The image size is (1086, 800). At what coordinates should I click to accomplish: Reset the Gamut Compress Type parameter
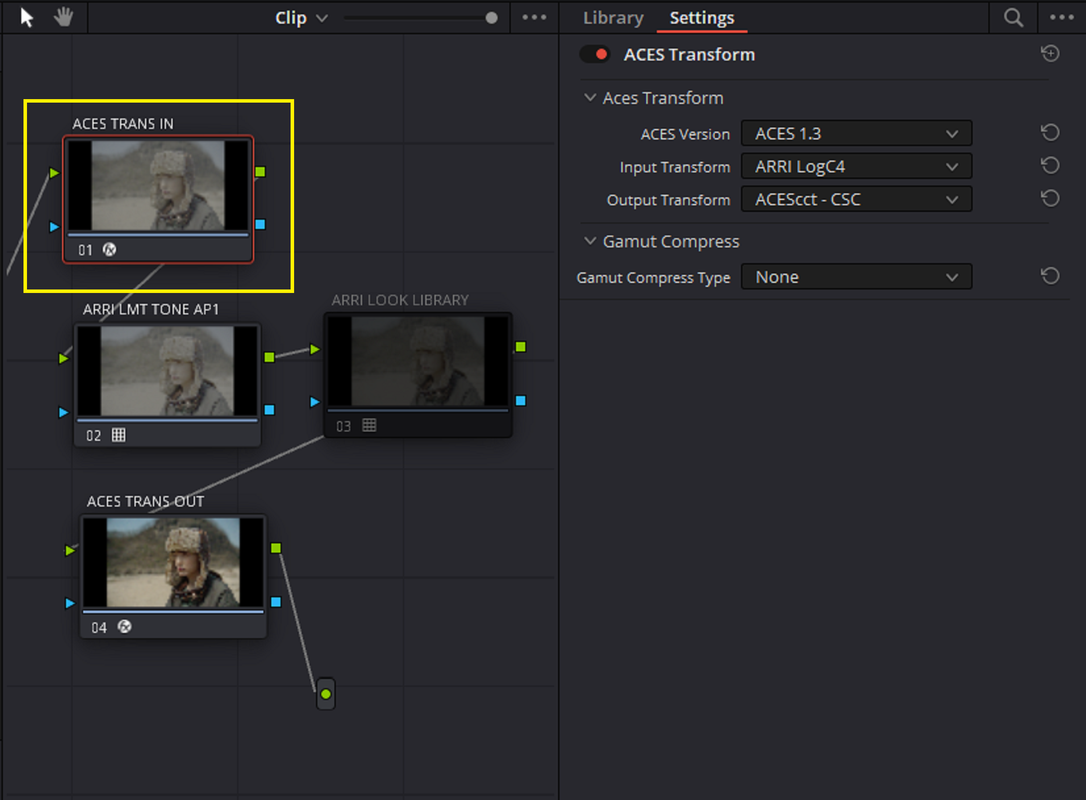(1050, 276)
